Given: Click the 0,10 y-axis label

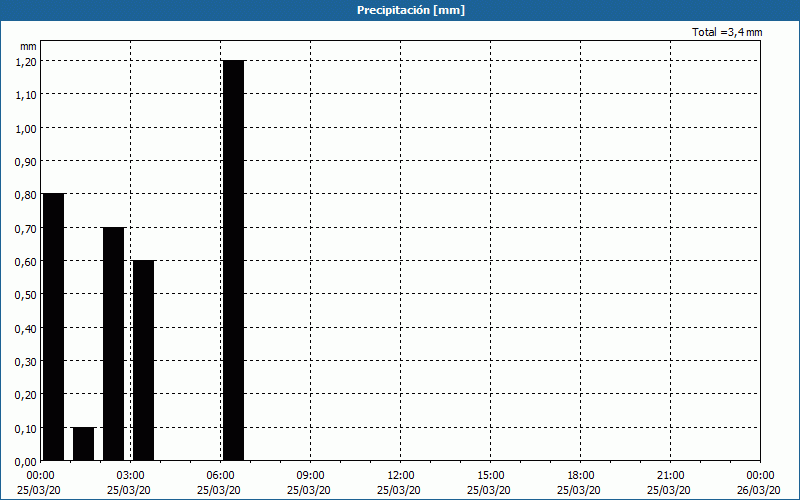Looking at the screenshot, I should [26, 429].
